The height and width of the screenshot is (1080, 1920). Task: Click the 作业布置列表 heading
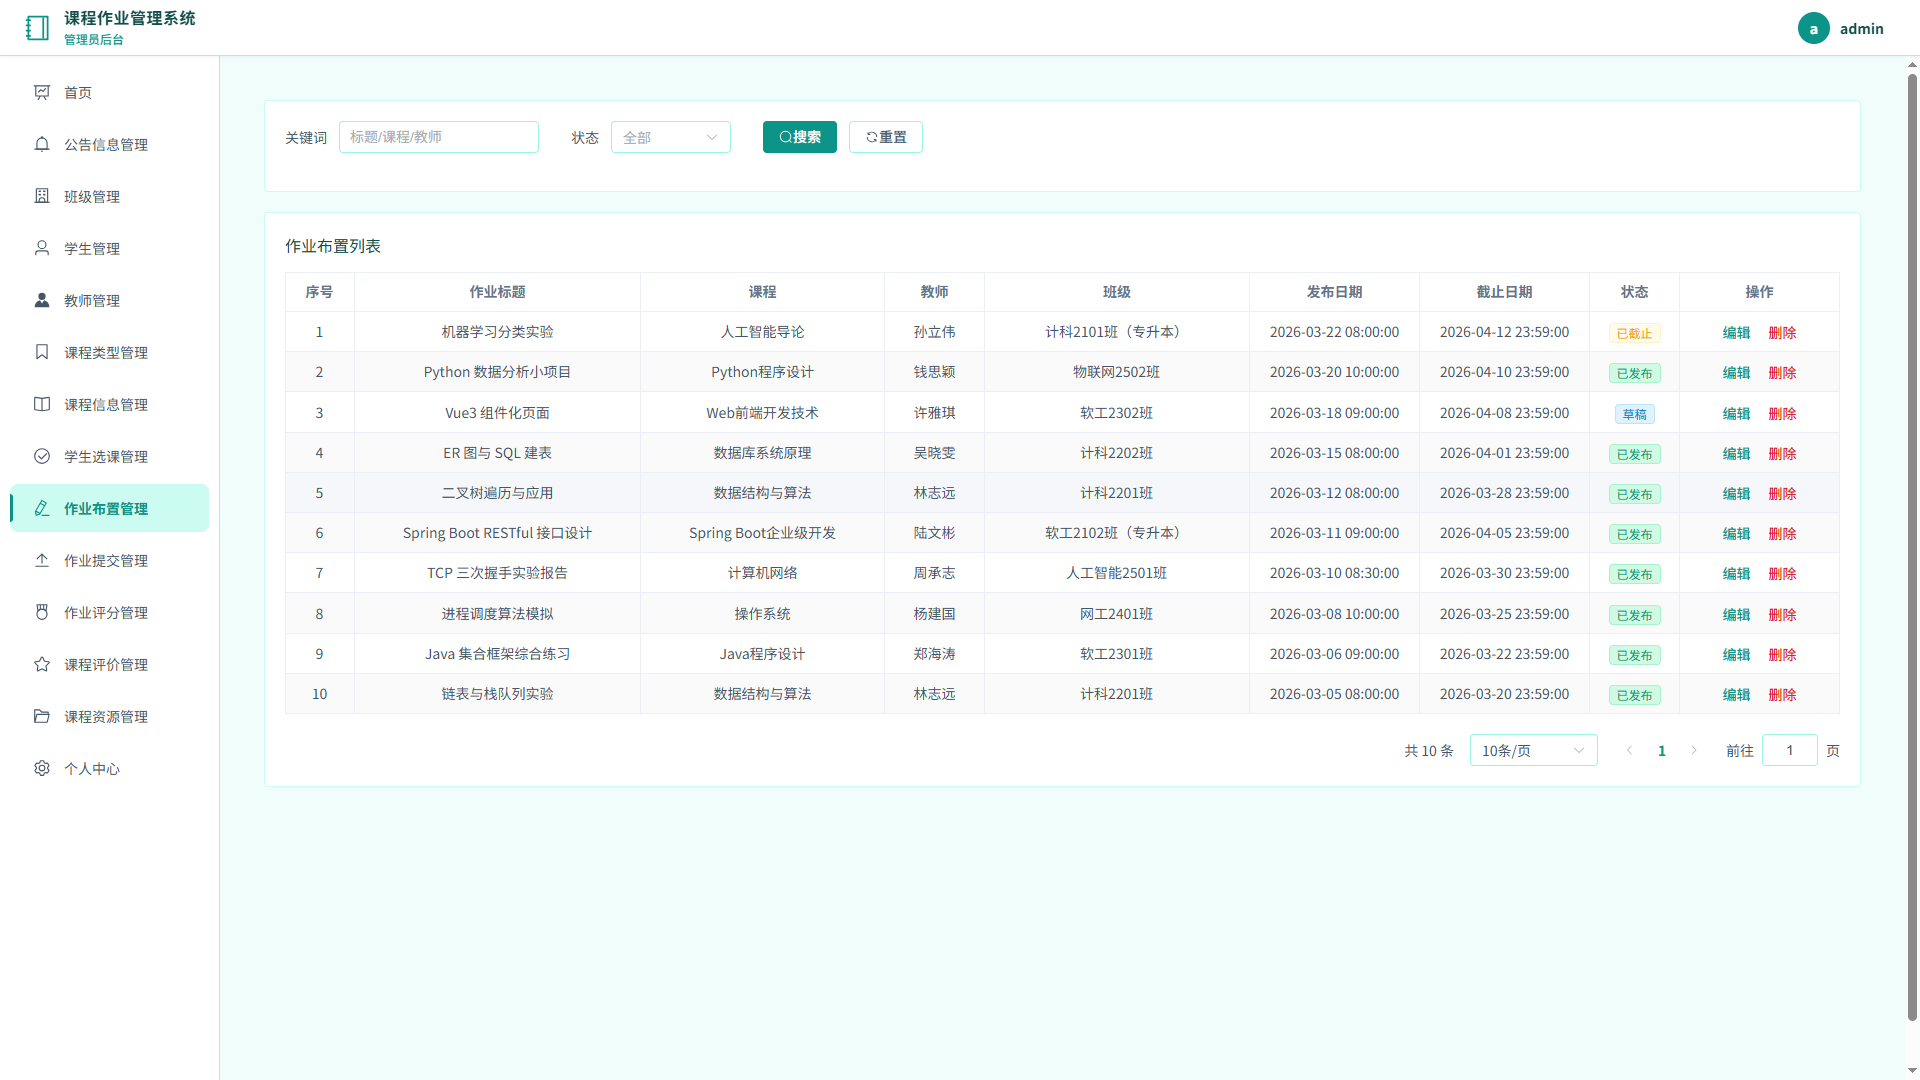pos(333,246)
